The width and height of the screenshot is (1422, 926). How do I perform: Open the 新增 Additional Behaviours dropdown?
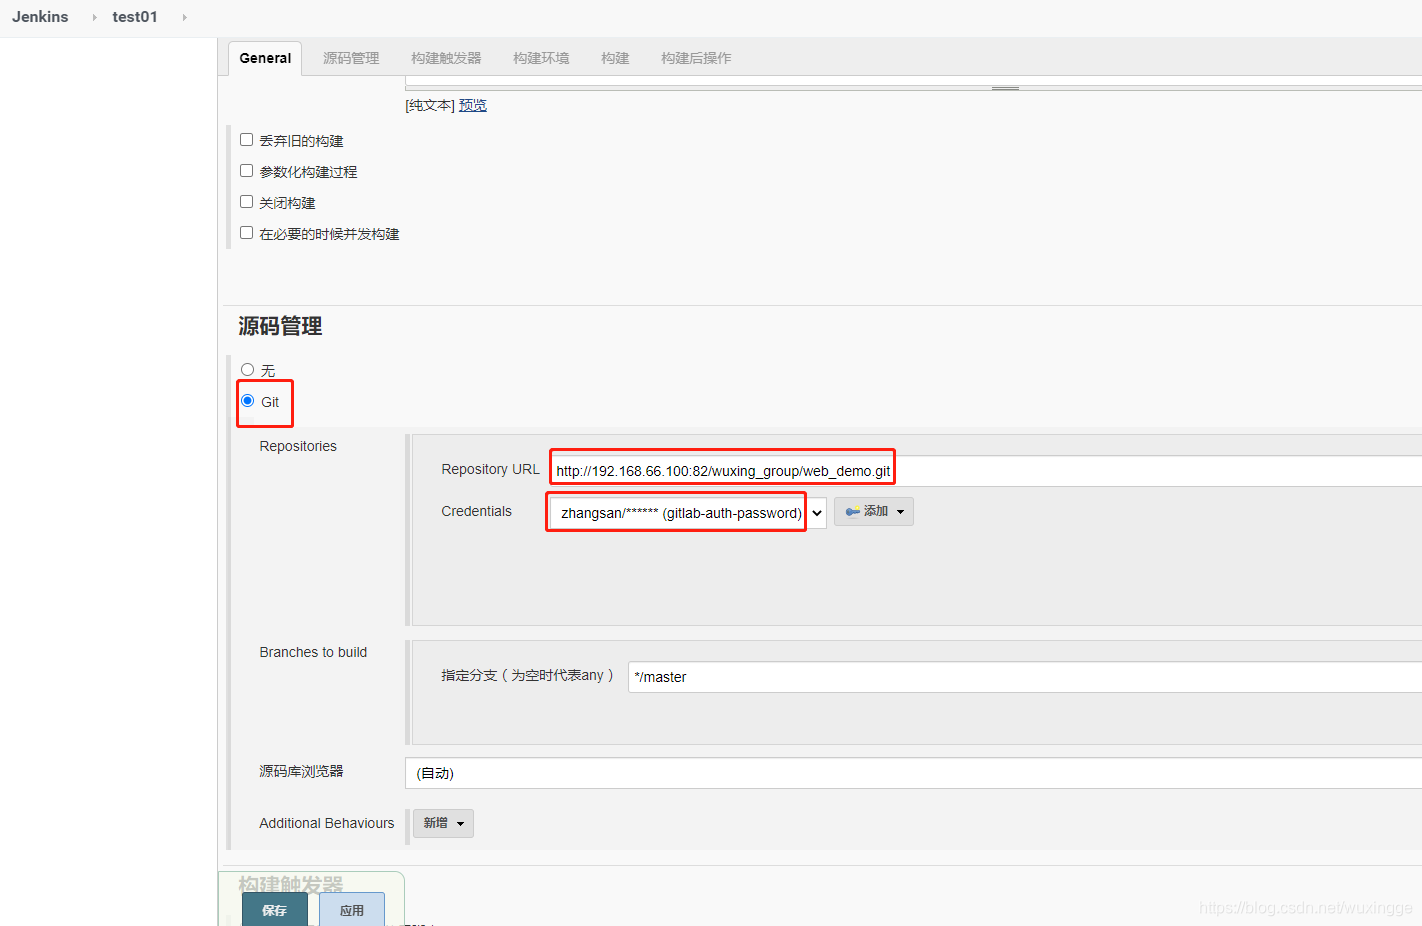pyautogui.click(x=443, y=823)
